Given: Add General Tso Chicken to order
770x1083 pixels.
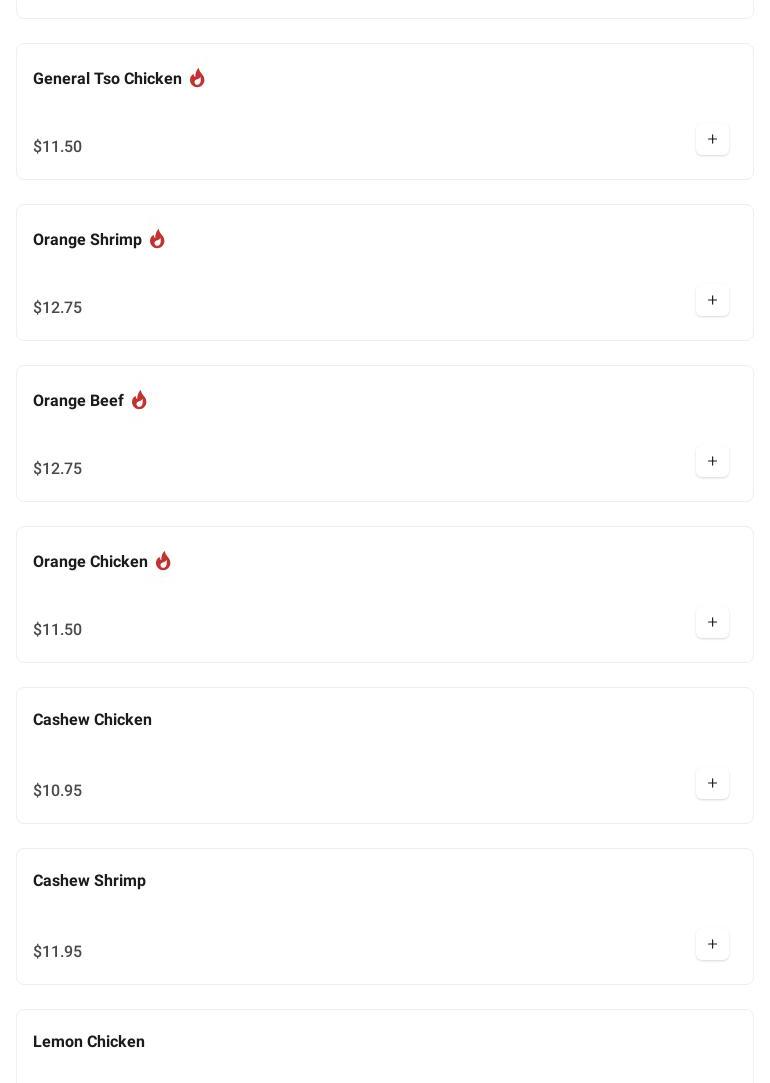Looking at the screenshot, I should coord(712,140).
